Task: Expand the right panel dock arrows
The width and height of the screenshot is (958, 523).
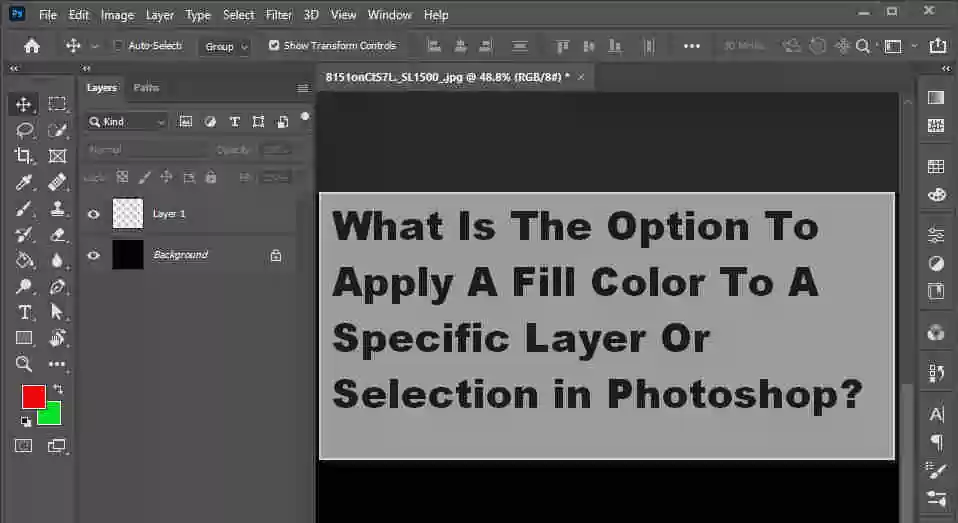Action: (946, 68)
